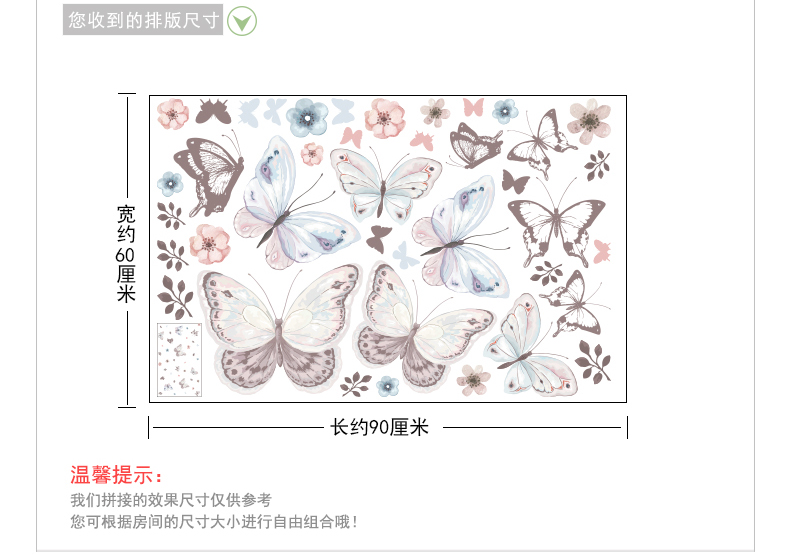Click the small pink butterfly at right edge

click(x=602, y=251)
